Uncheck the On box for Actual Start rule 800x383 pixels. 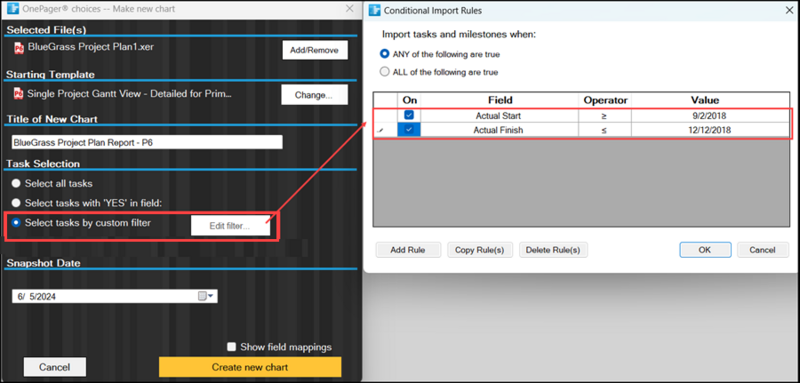(409, 116)
